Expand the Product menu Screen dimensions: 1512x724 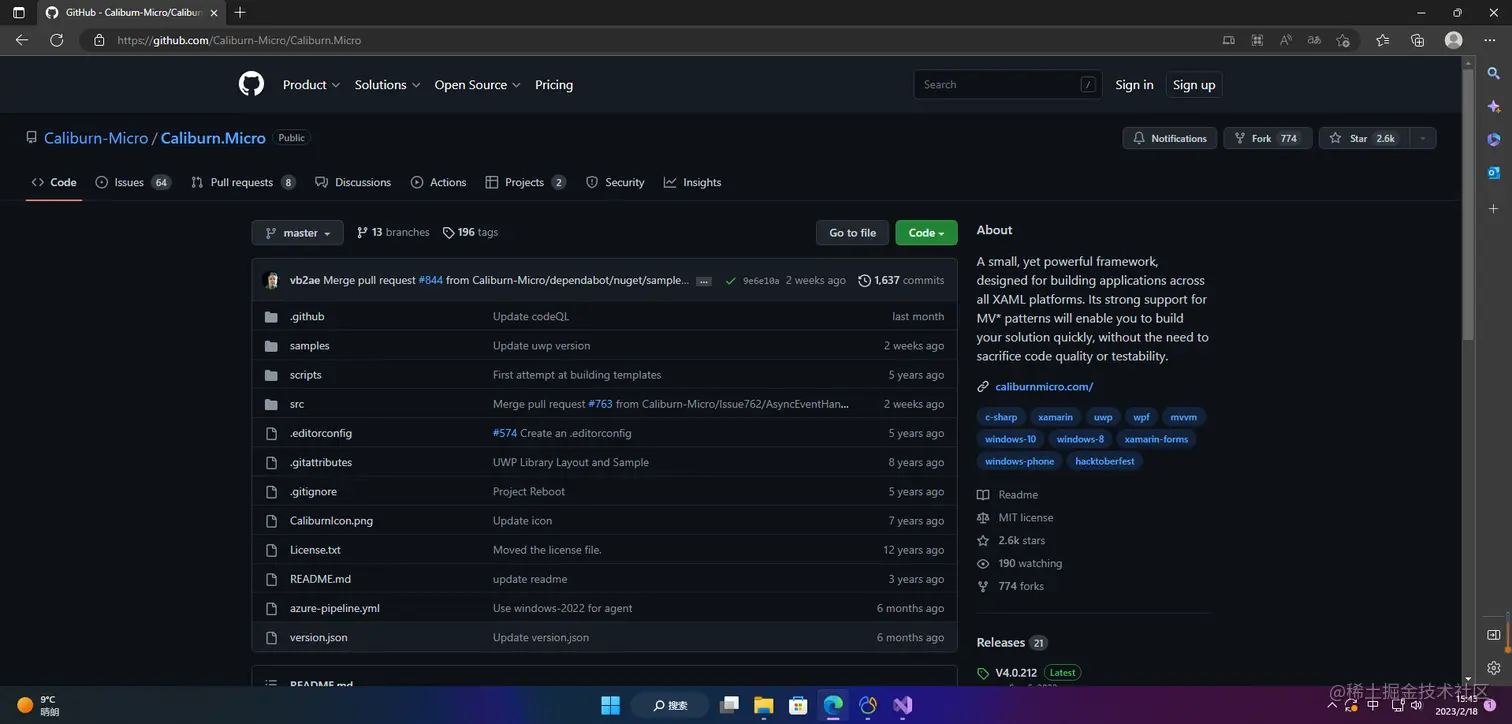(311, 85)
